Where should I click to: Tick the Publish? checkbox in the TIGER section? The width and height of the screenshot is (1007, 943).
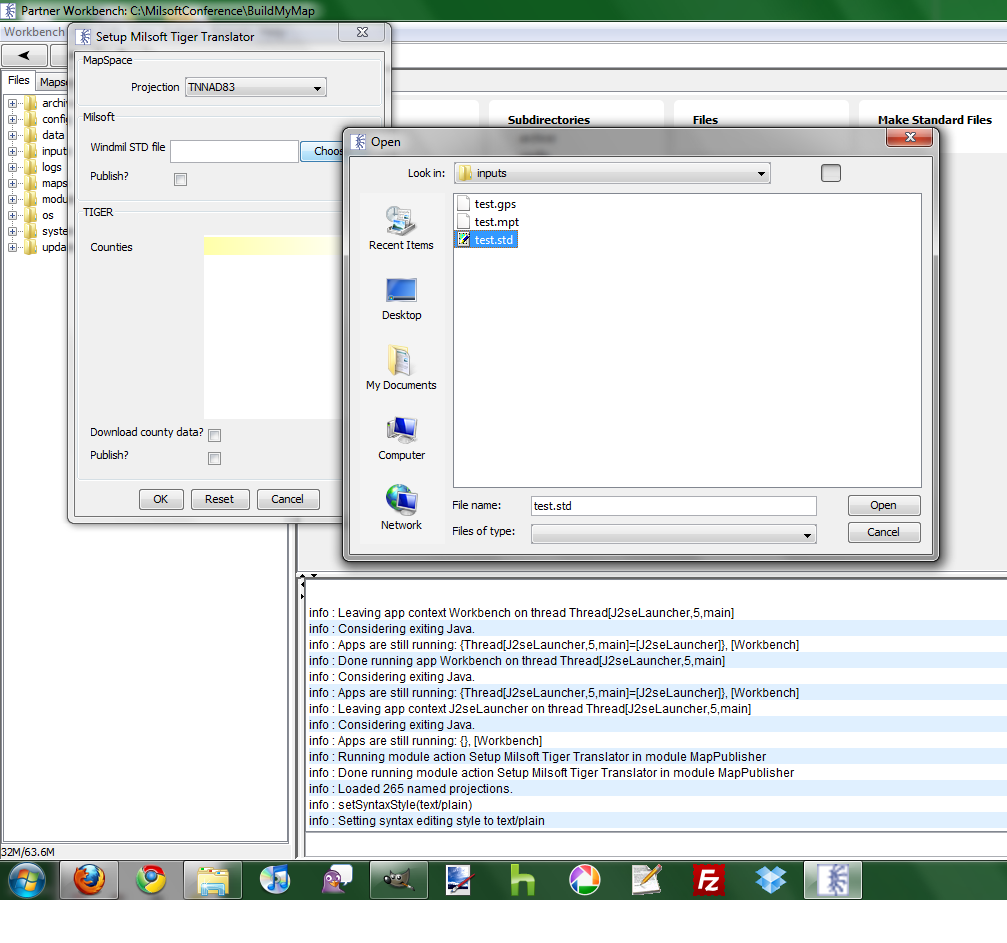coord(215,458)
